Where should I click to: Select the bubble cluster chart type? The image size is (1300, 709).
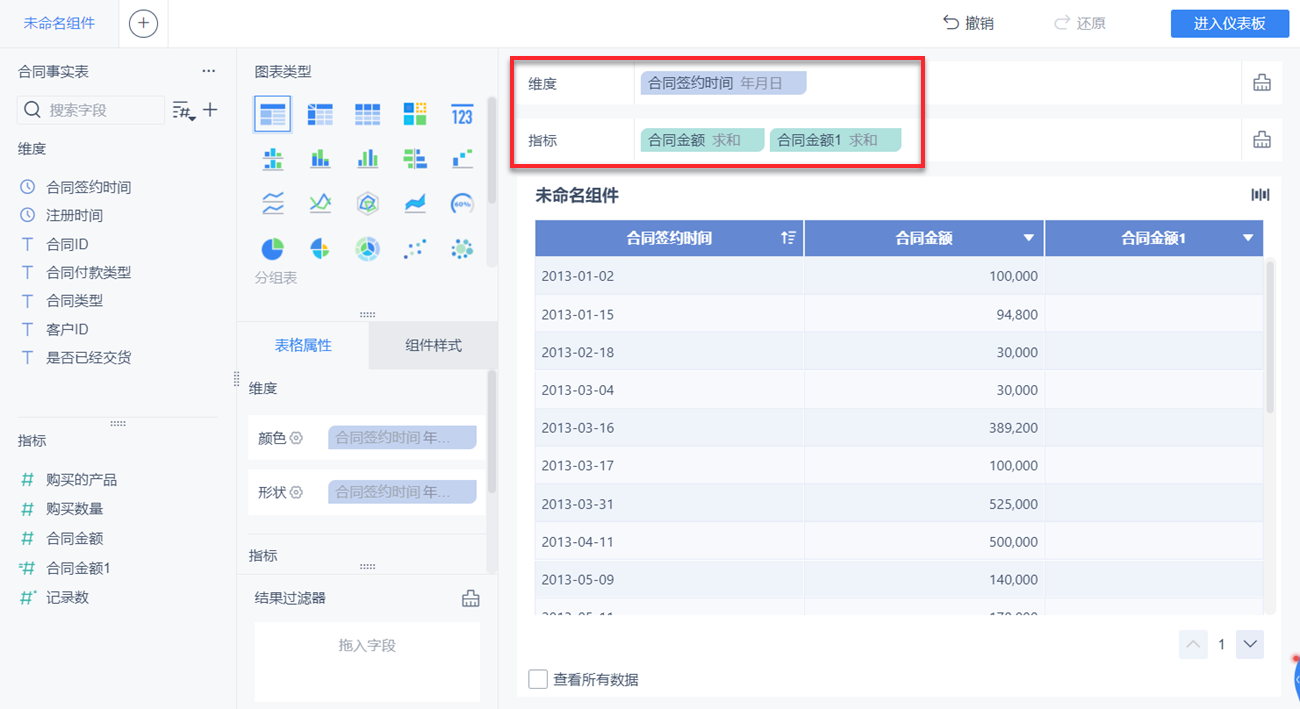click(462, 248)
